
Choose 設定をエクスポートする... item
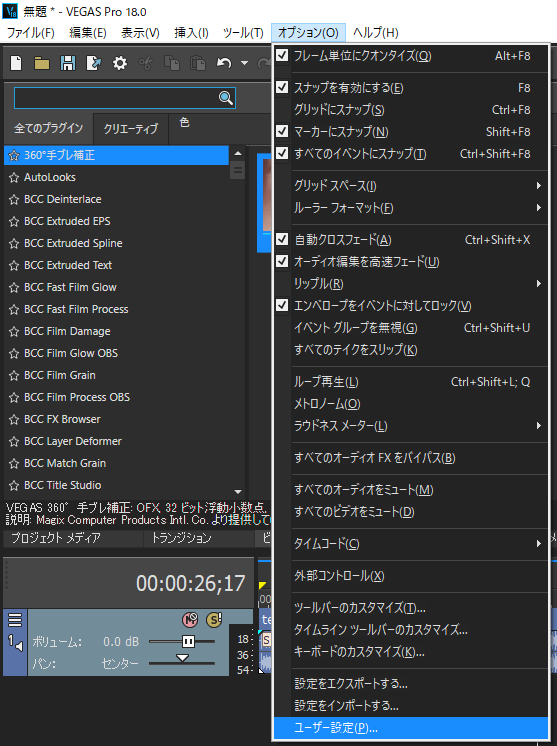[411, 684]
